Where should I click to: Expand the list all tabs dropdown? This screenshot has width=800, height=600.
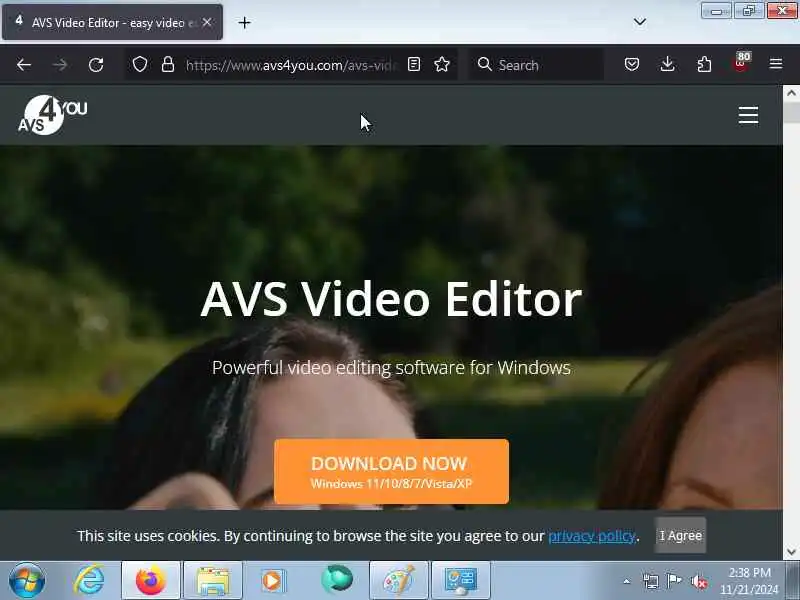639,22
